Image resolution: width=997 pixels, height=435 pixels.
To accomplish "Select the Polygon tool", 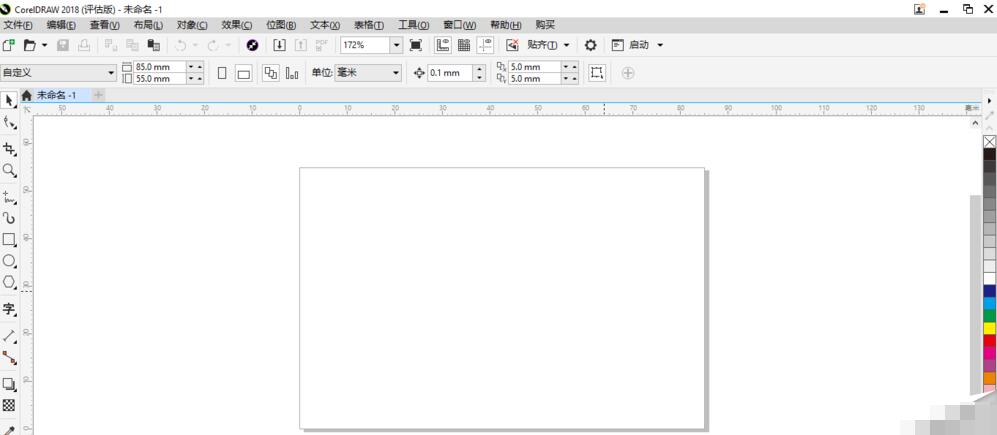I will [9, 282].
